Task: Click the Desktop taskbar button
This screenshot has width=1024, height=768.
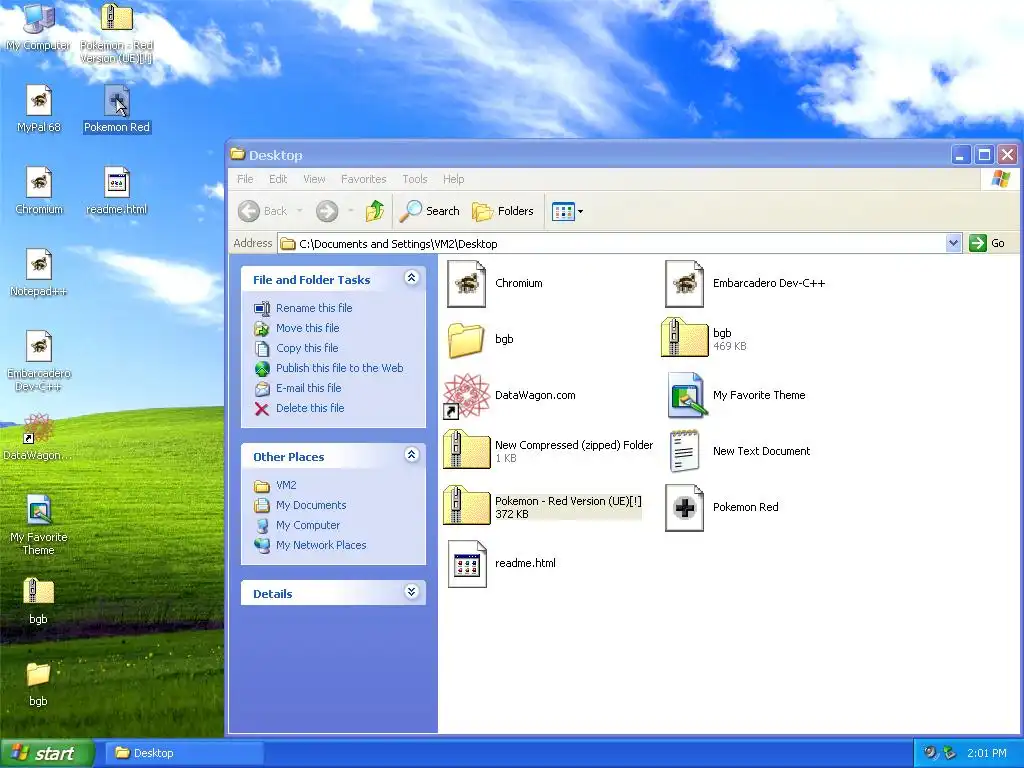Action: tap(183, 754)
